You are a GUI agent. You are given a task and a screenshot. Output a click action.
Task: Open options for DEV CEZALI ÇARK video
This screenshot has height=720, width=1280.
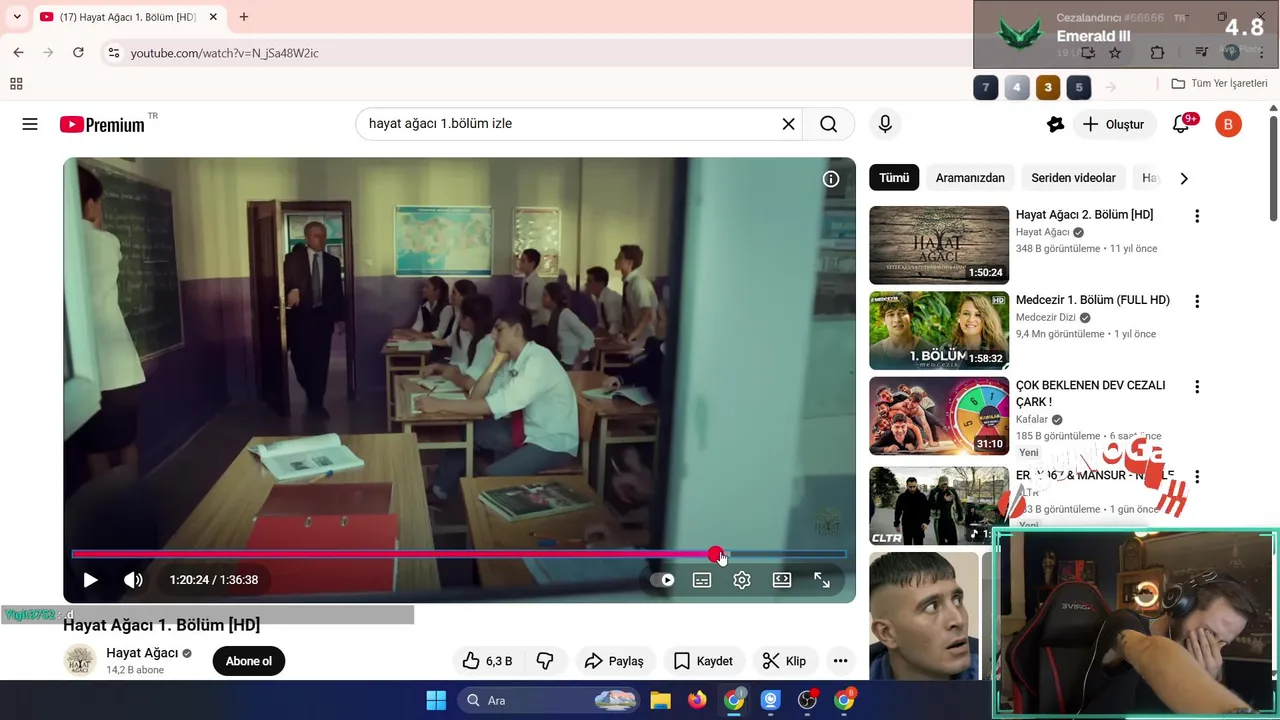(x=1197, y=387)
